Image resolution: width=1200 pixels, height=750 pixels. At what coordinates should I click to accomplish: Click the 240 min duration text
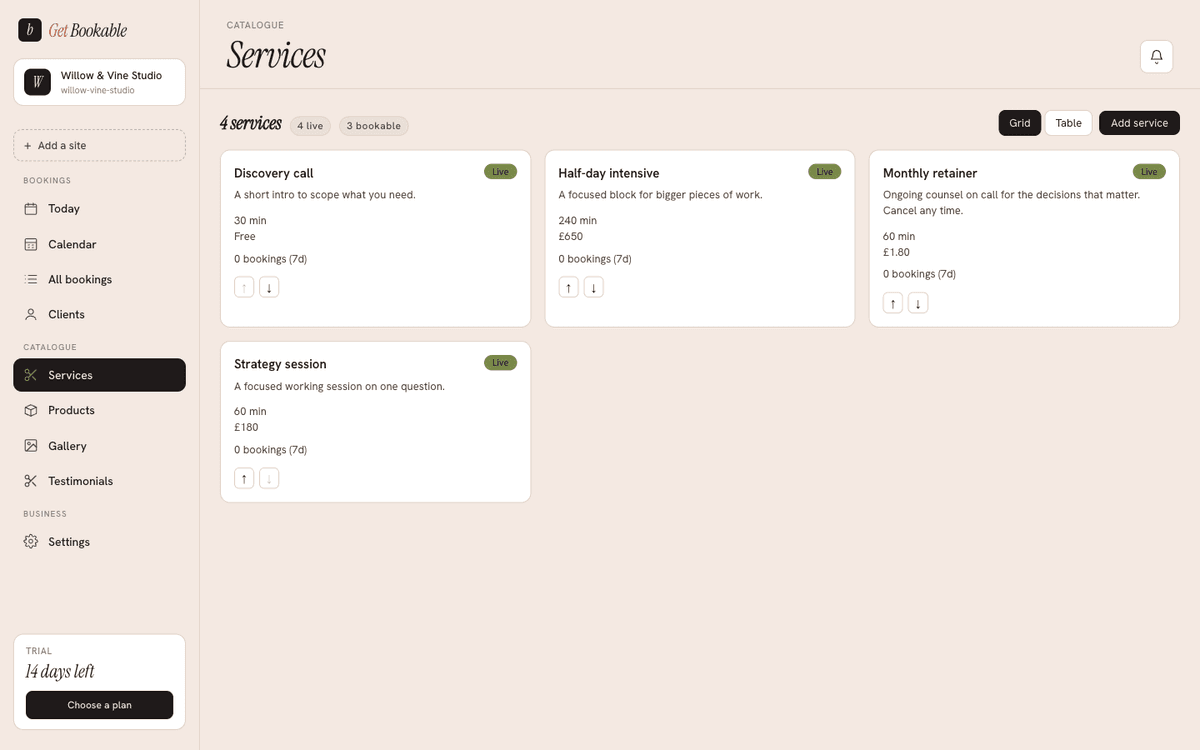tap(578, 220)
